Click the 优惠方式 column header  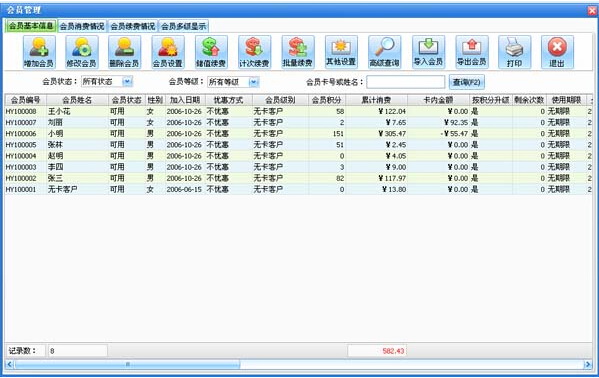point(228,100)
